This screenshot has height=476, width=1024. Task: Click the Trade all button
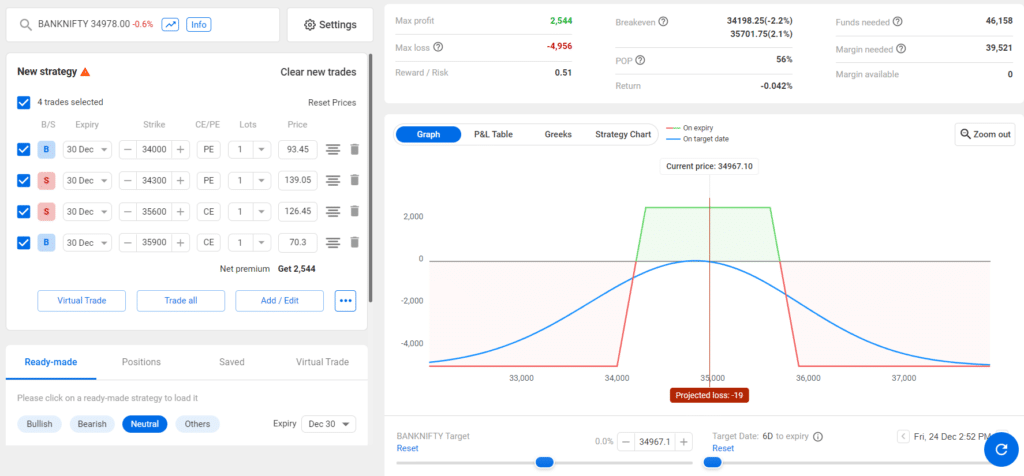(181, 301)
